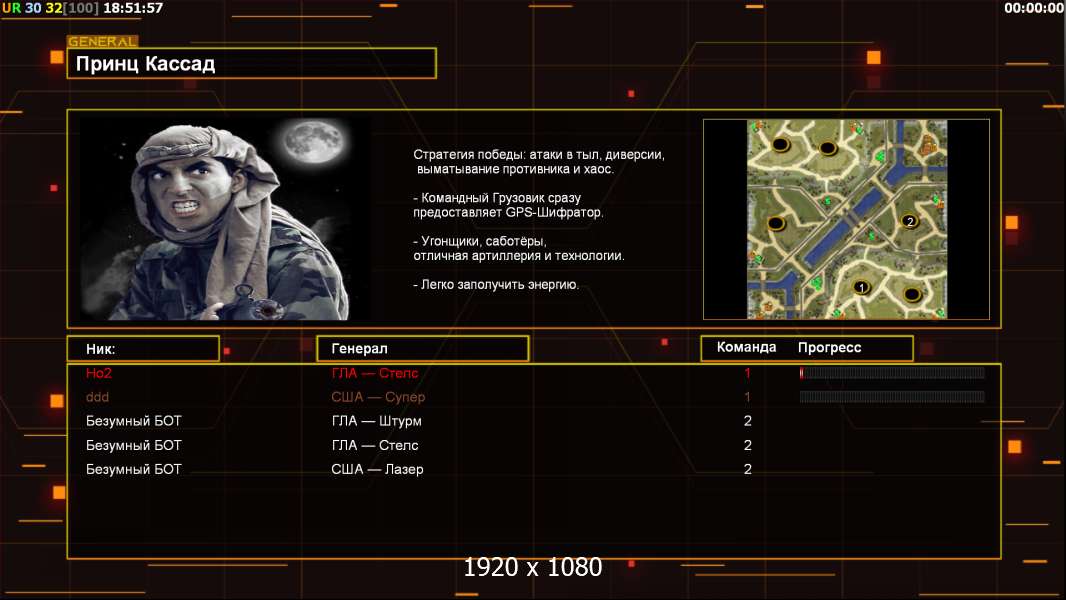Click team number 2 in ГЛА — Штурм row
1066x600 pixels.
coord(747,421)
